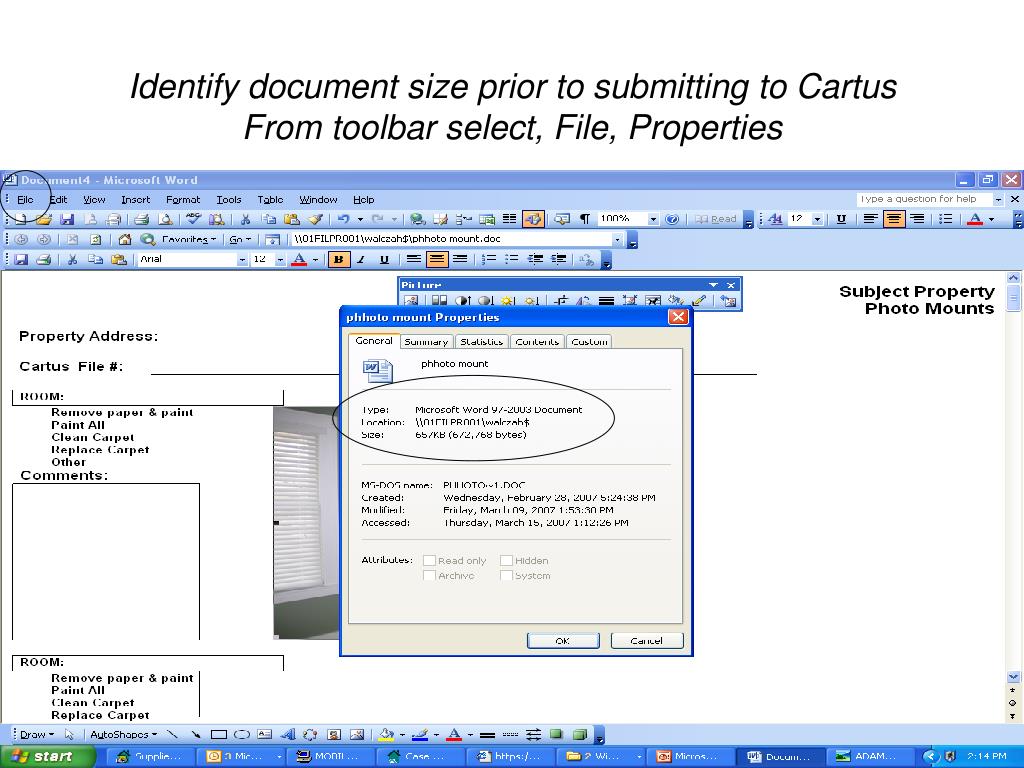The width and height of the screenshot is (1024, 768).
Task: Select the Oval shape tool
Action: (x=242, y=735)
